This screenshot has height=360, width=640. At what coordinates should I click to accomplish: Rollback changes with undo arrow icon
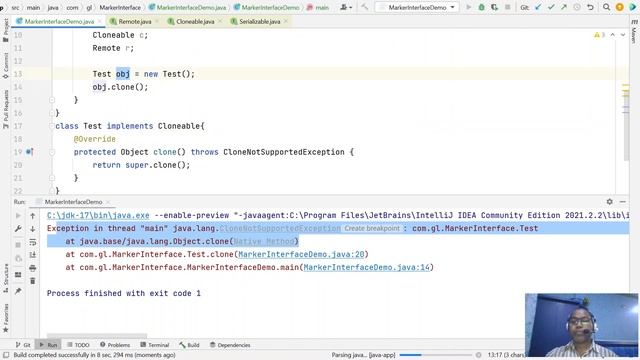[x=590, y=7]
